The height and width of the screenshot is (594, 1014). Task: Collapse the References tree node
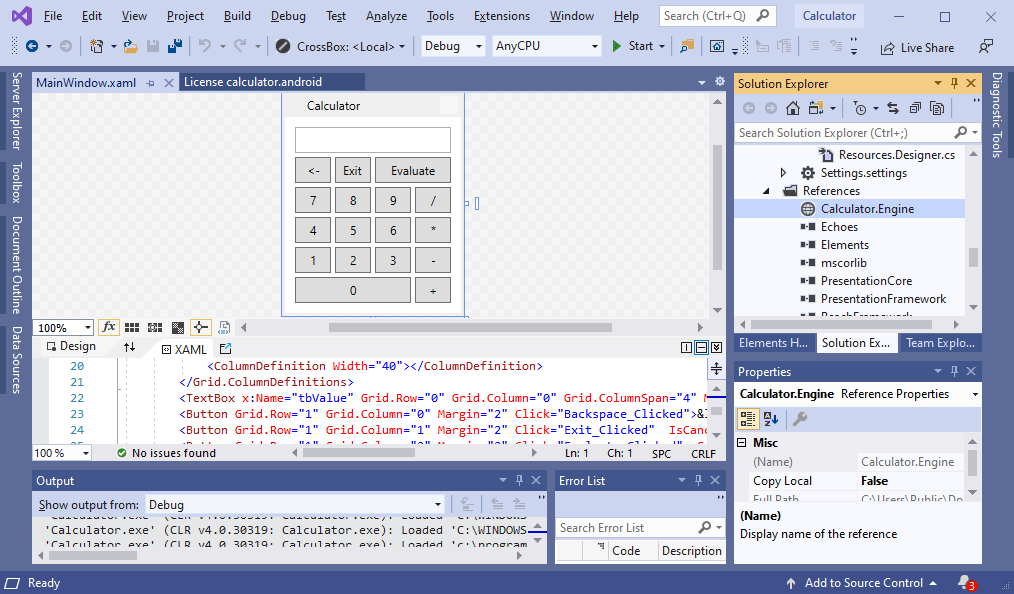[766, 191]
